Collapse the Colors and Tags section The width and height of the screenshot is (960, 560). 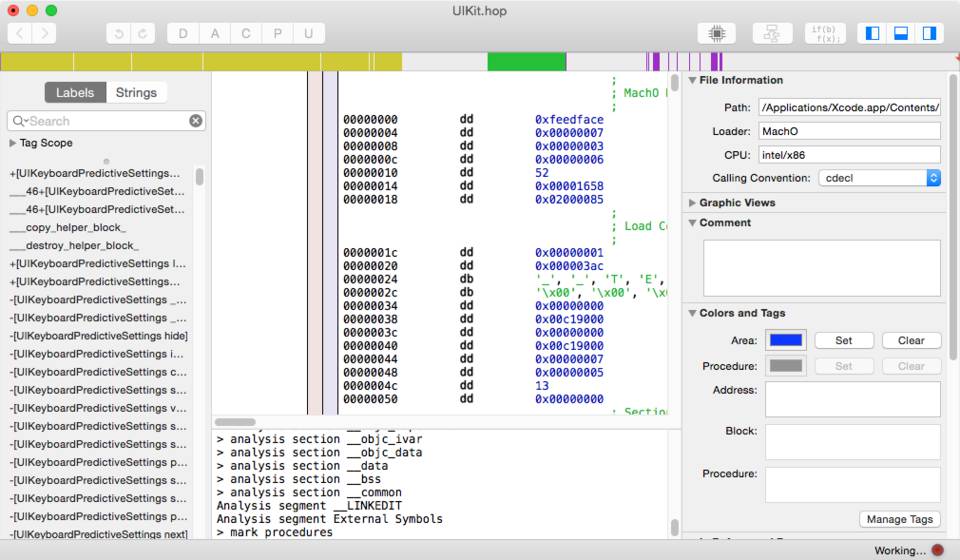(692, 313)
